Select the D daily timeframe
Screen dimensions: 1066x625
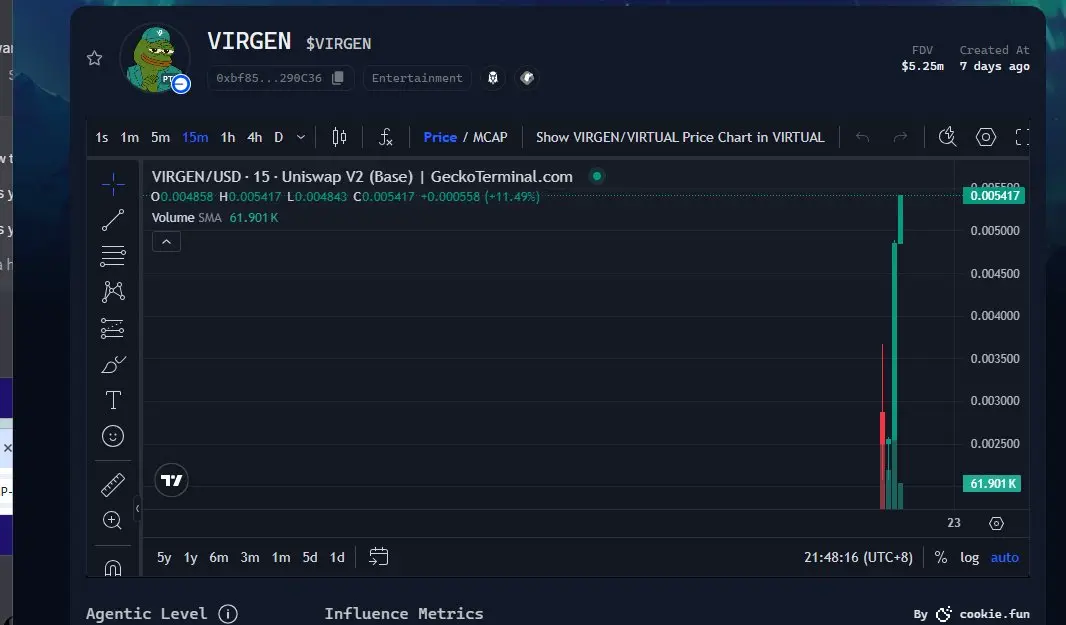278,137
